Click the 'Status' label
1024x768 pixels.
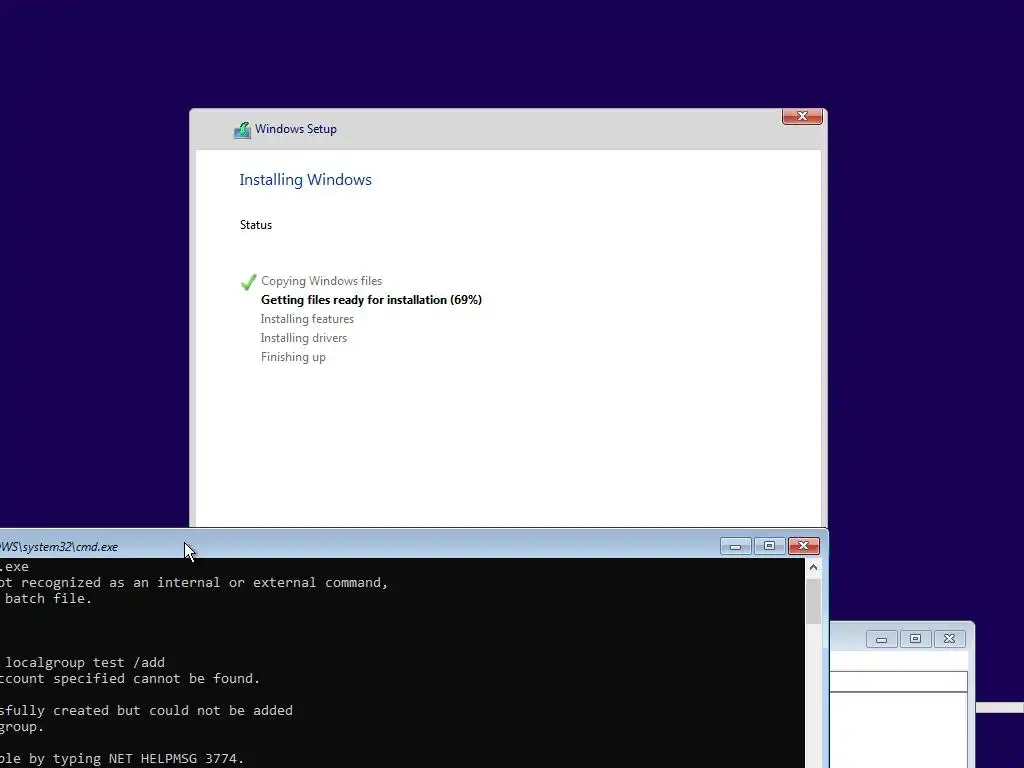256,225
